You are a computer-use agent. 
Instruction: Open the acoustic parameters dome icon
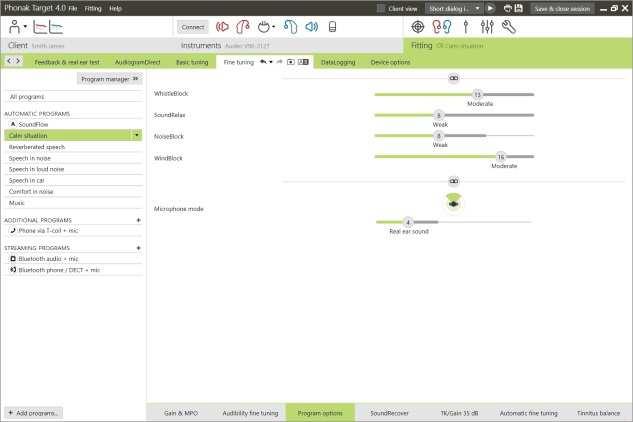click(264, 27)
